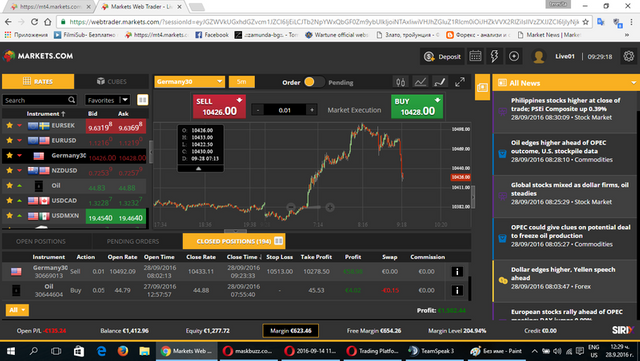Click the lightning bolt quick-trade icon
Image resolution: width=640 pixels, height=361 pixels.
pyautogui.click(x=494, y=56)
